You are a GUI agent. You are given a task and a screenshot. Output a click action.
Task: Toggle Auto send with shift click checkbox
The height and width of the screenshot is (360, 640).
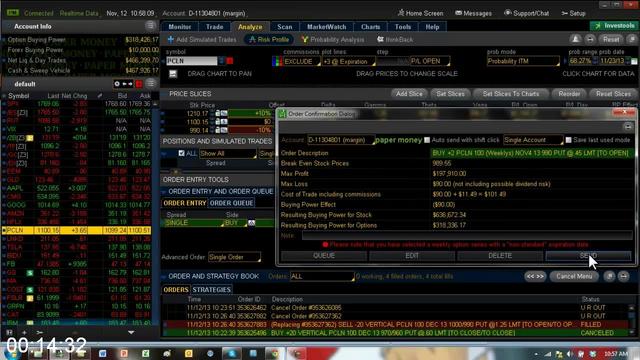coord(427,140)
